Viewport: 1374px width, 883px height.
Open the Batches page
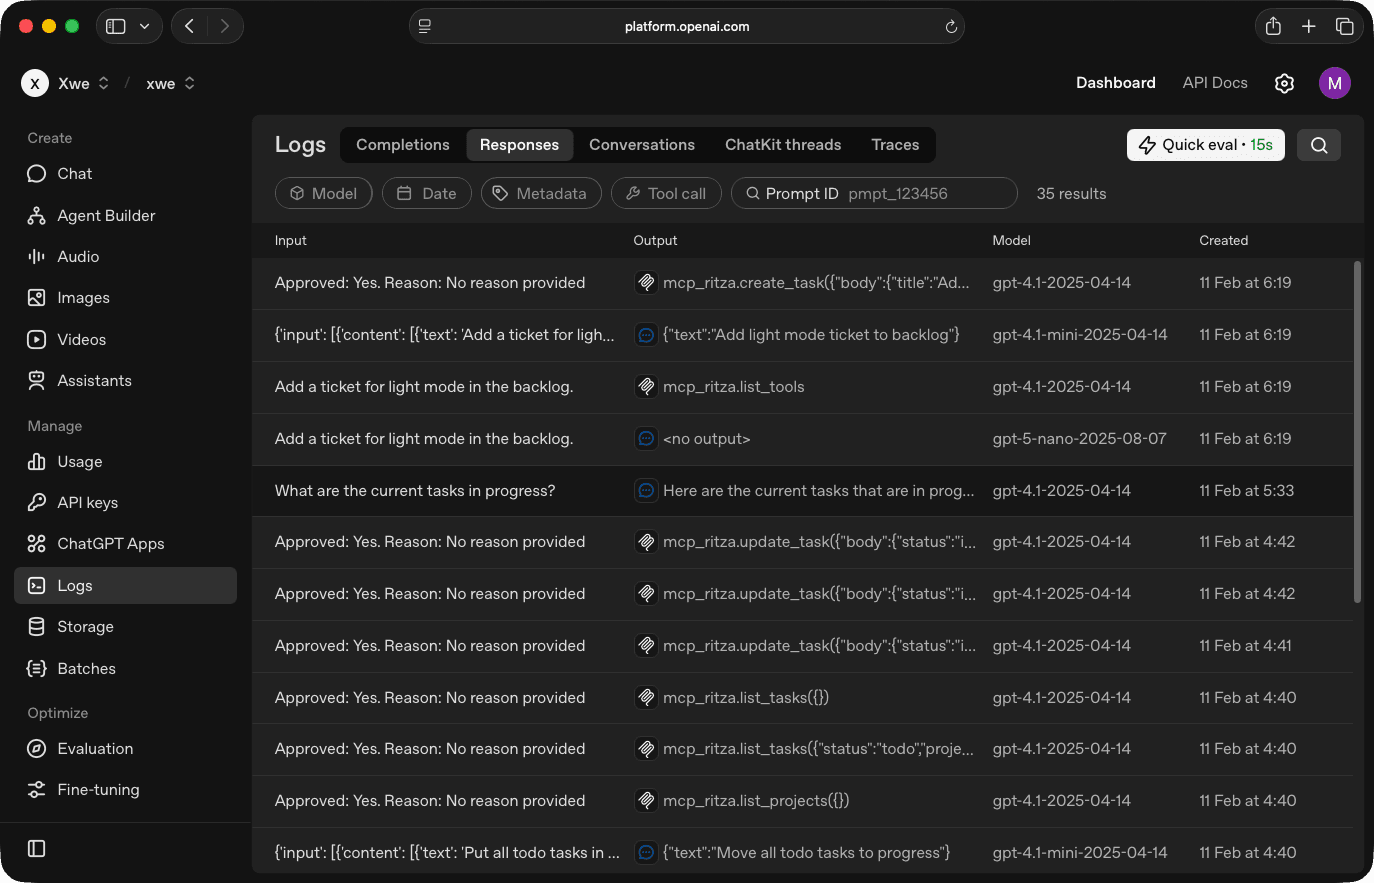(x=86, y=668)
